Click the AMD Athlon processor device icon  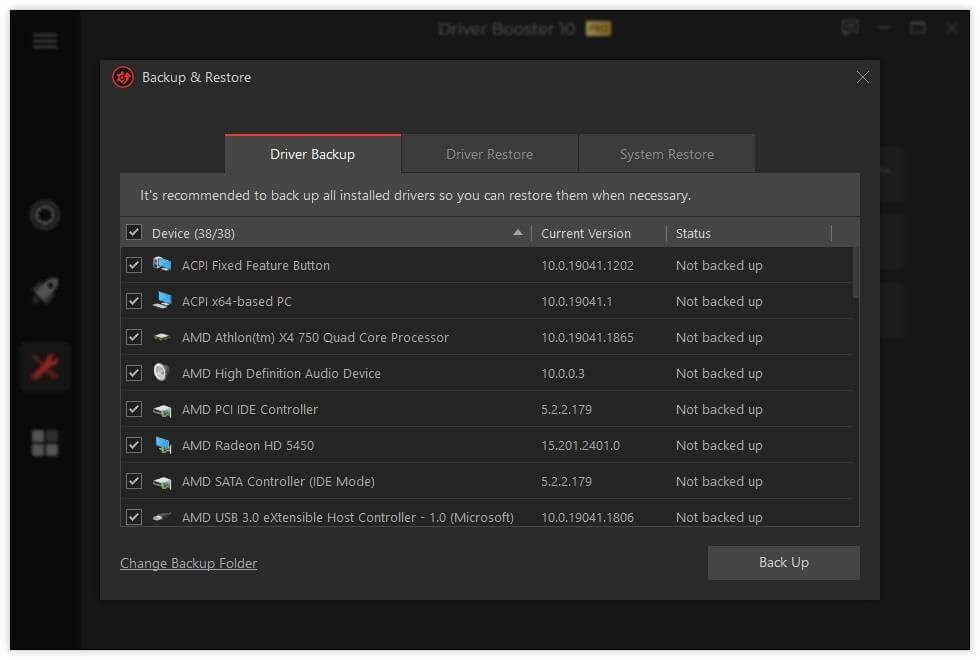point(162,337)
